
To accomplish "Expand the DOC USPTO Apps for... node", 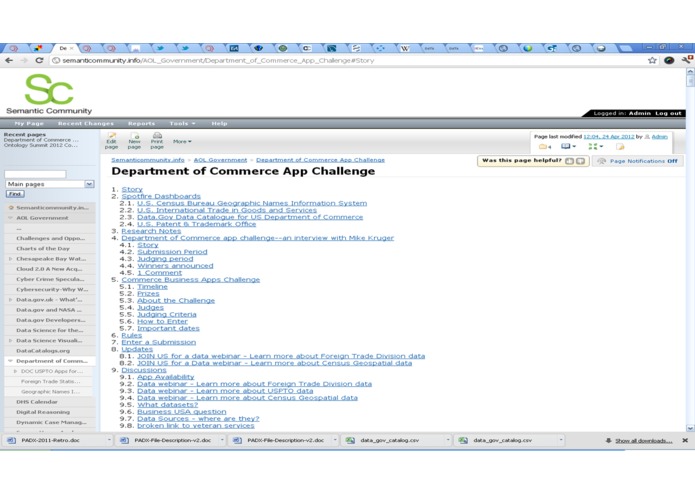I will click(16, 371).
